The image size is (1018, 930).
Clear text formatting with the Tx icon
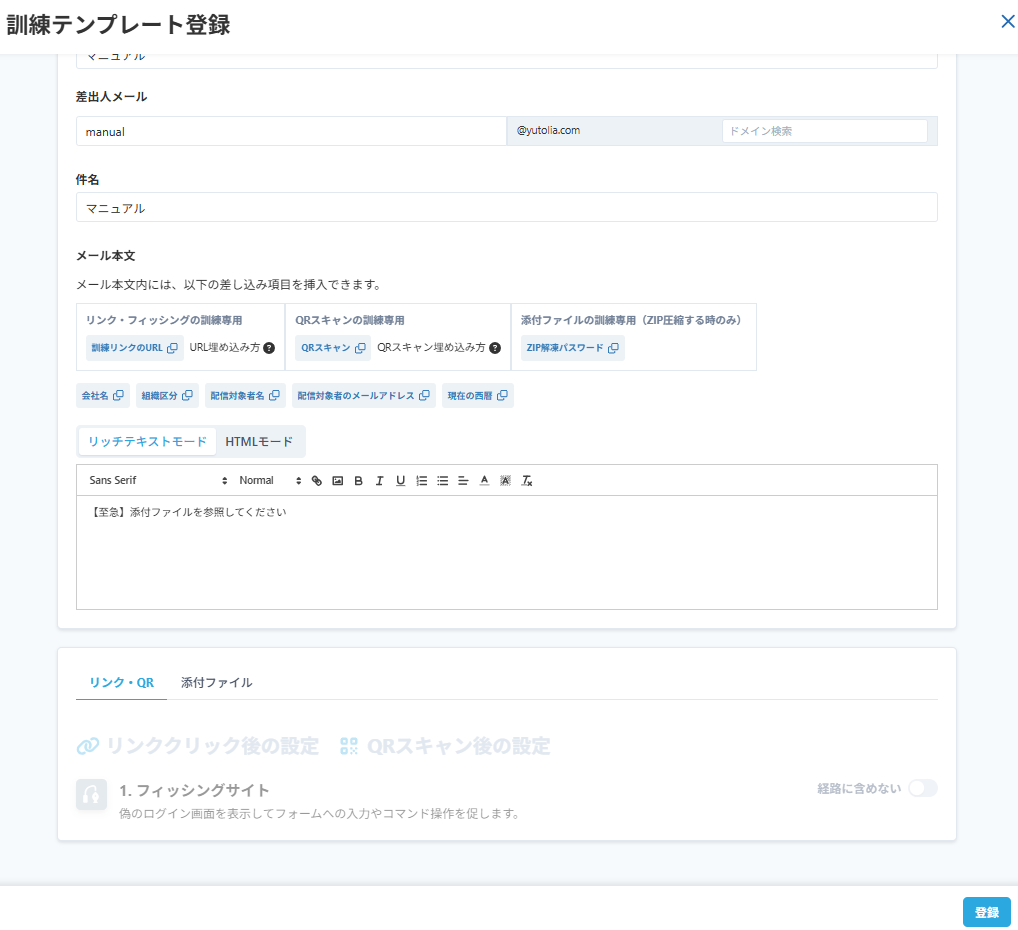(527, 481)
